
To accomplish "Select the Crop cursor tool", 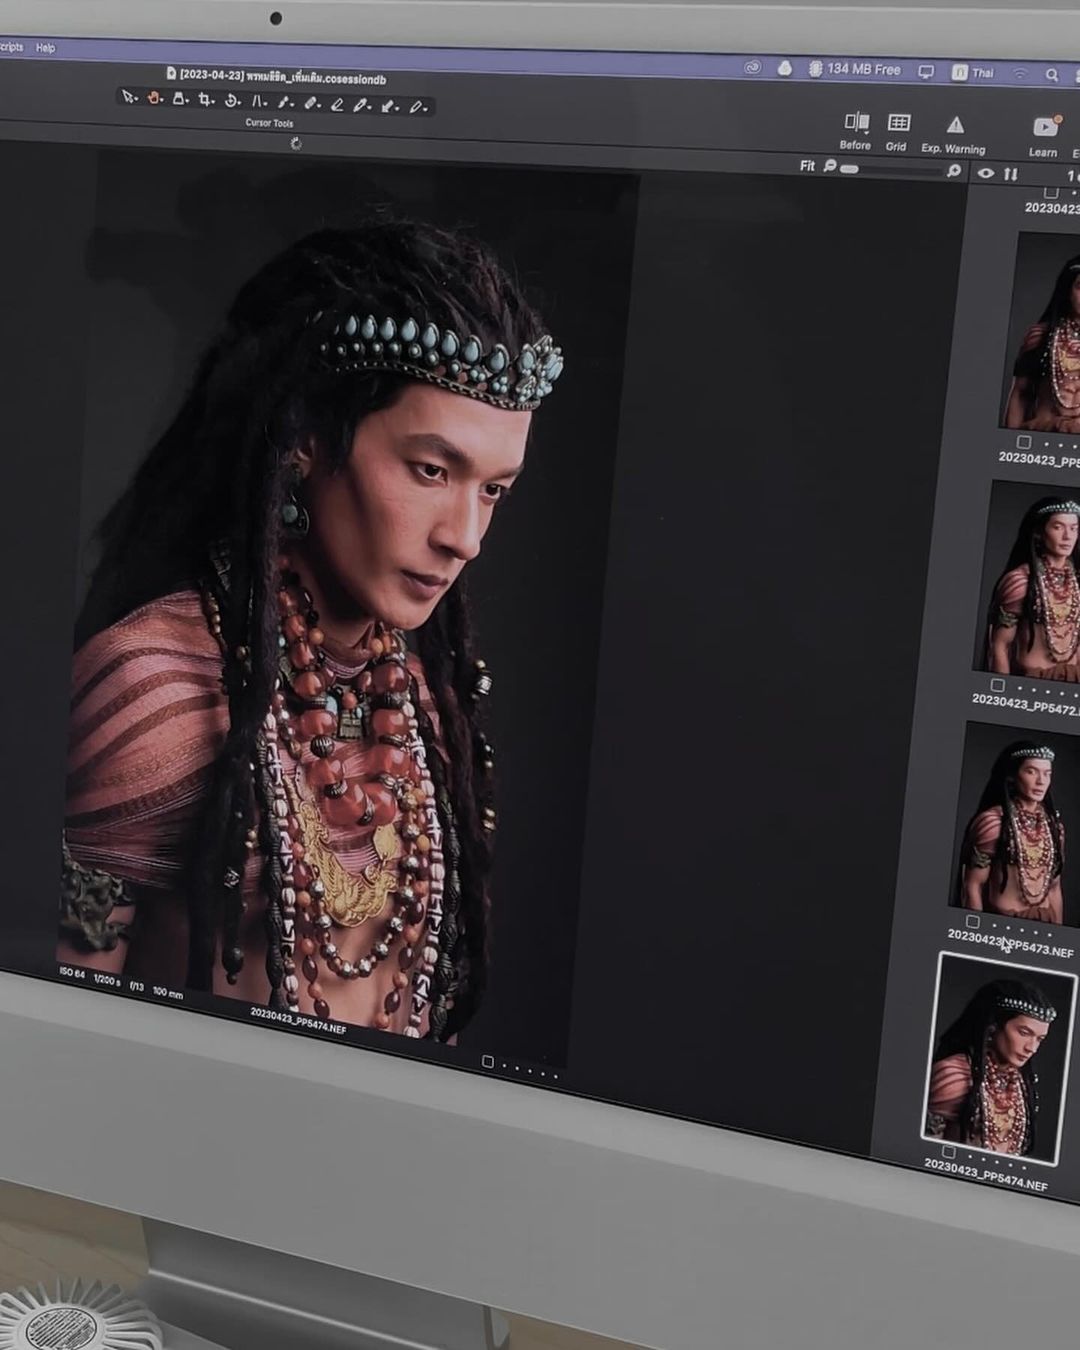I will [x=206, y=100].
